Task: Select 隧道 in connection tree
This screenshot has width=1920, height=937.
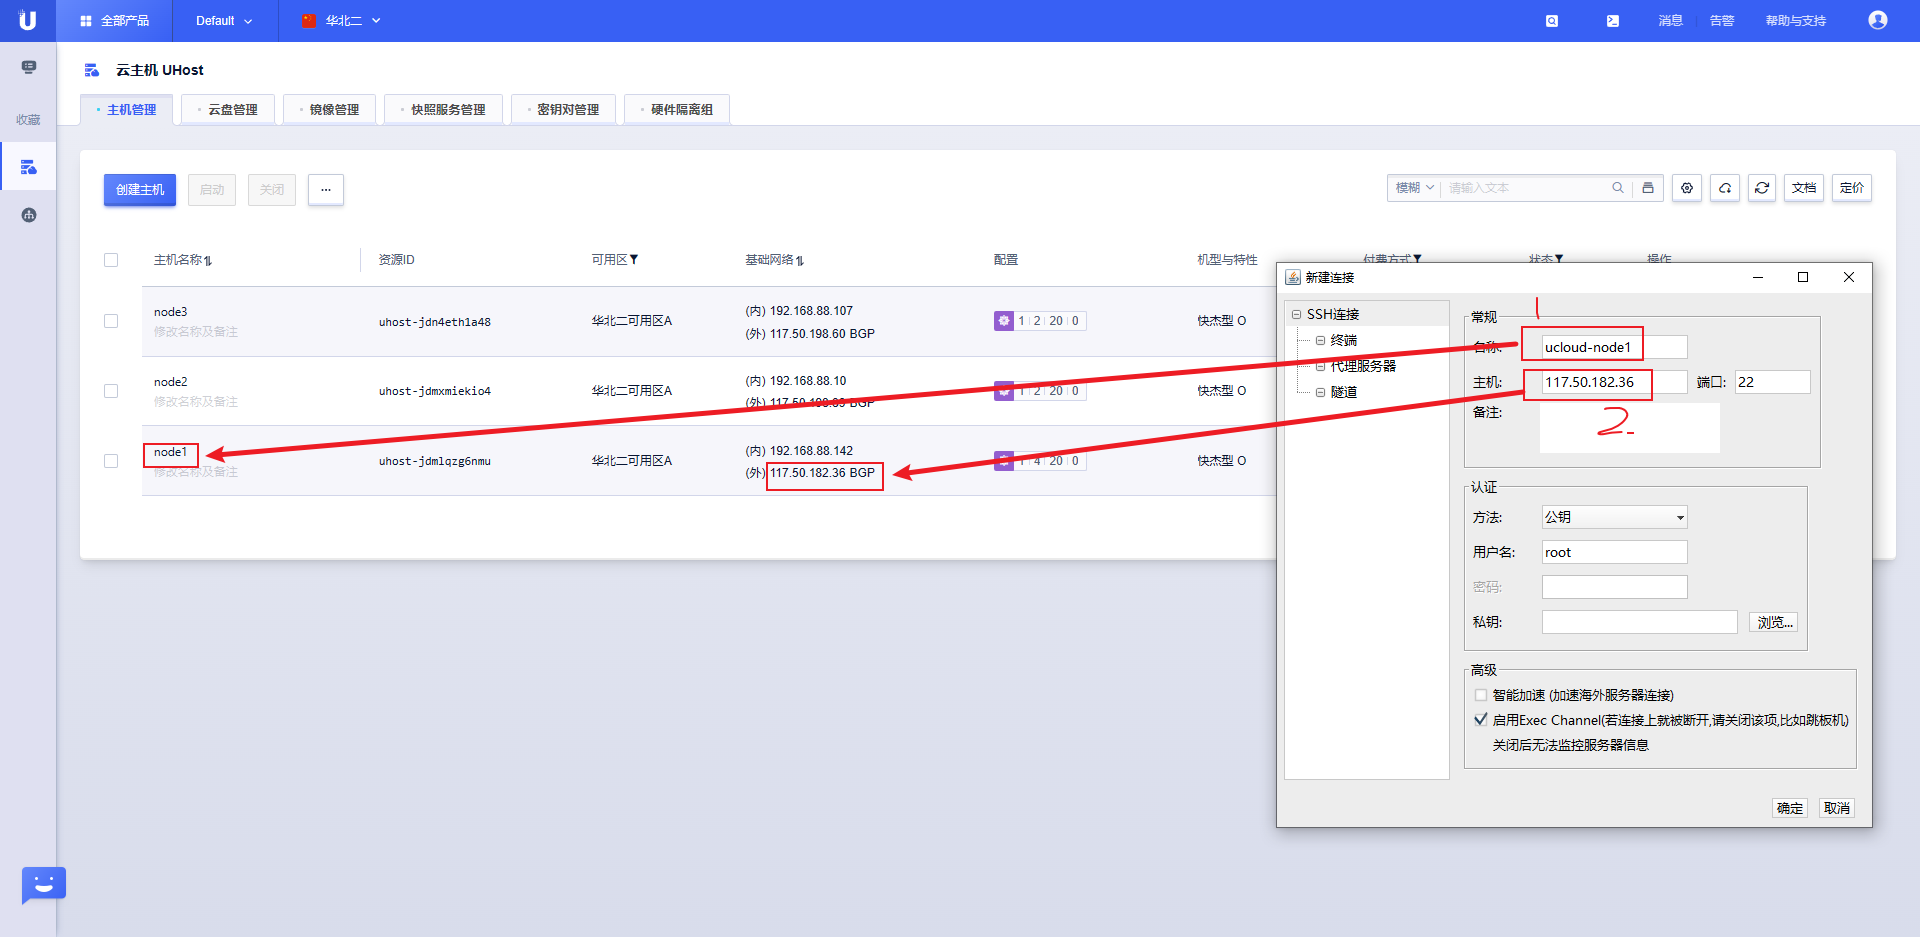Action: click(1344, 392)
